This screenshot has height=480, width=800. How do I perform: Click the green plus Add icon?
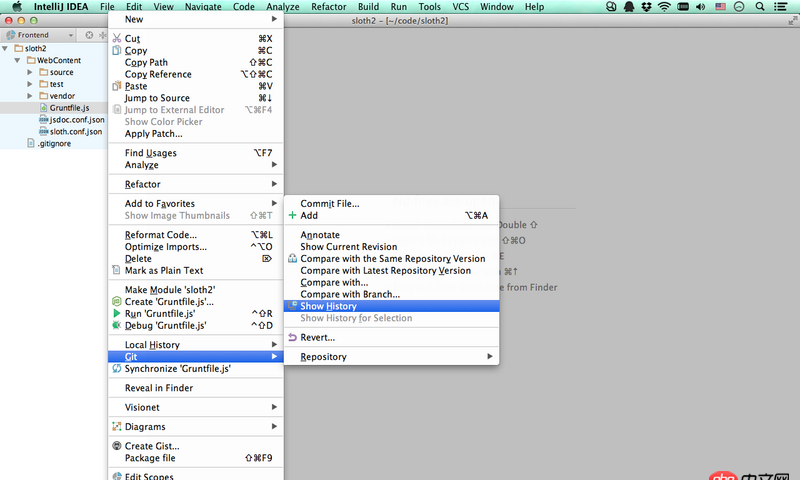[292, 215]
